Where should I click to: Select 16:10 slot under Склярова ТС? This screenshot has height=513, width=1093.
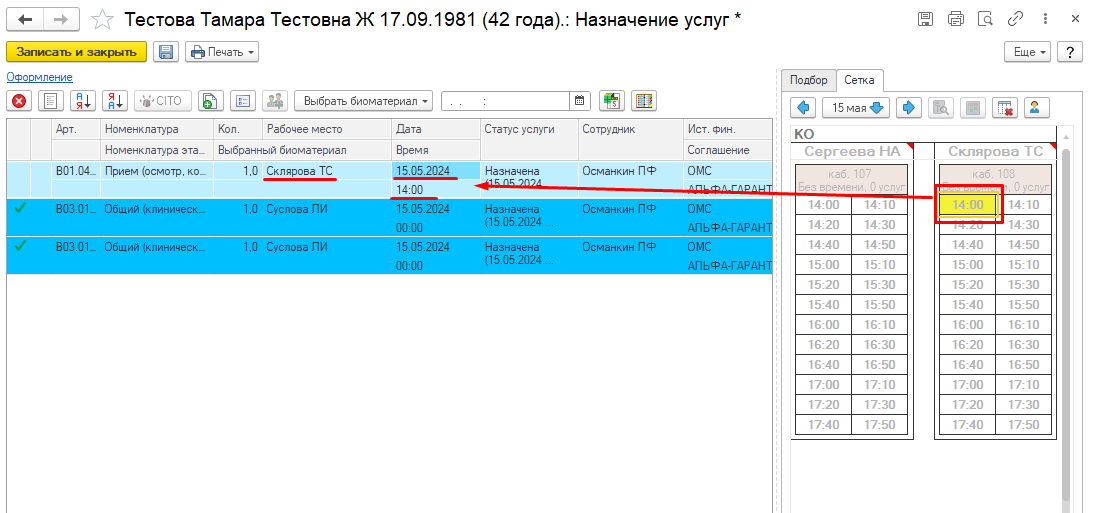pos(1024,325)
